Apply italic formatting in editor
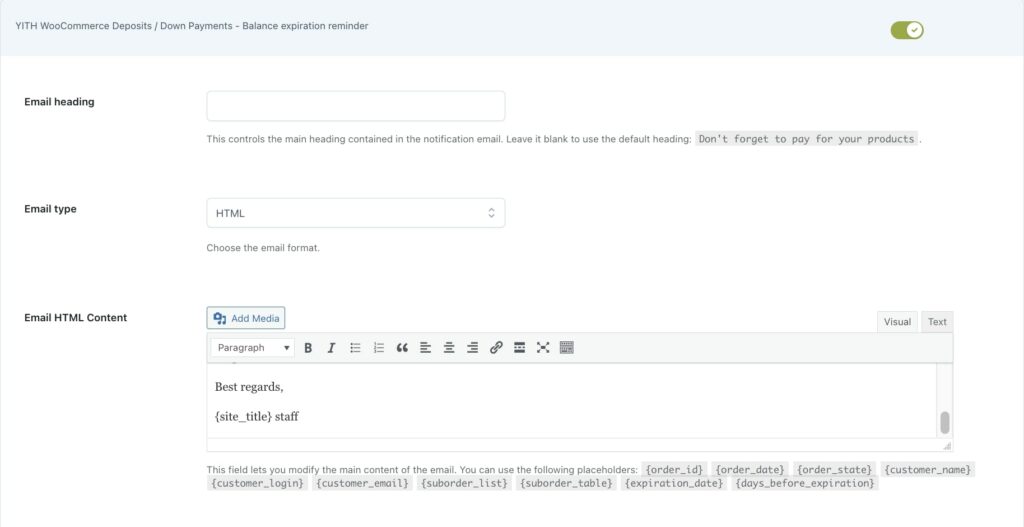The image size is (1024, 527). (x=331, y=348)
